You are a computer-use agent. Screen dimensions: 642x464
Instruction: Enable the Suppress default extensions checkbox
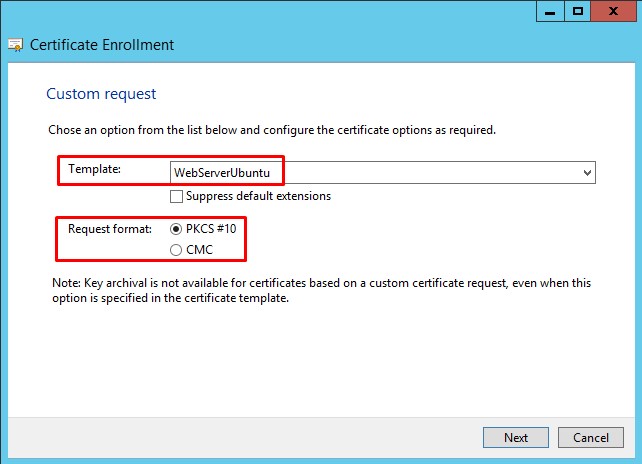point(177,196)
